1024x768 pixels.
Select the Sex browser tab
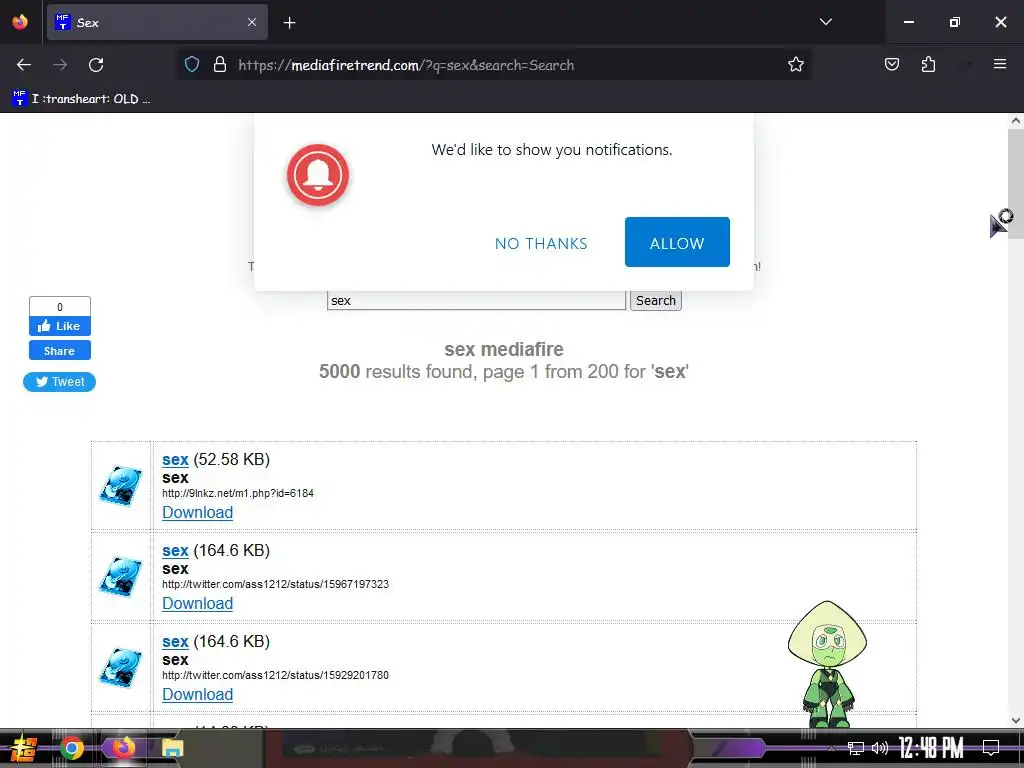(x=157, y=22)
